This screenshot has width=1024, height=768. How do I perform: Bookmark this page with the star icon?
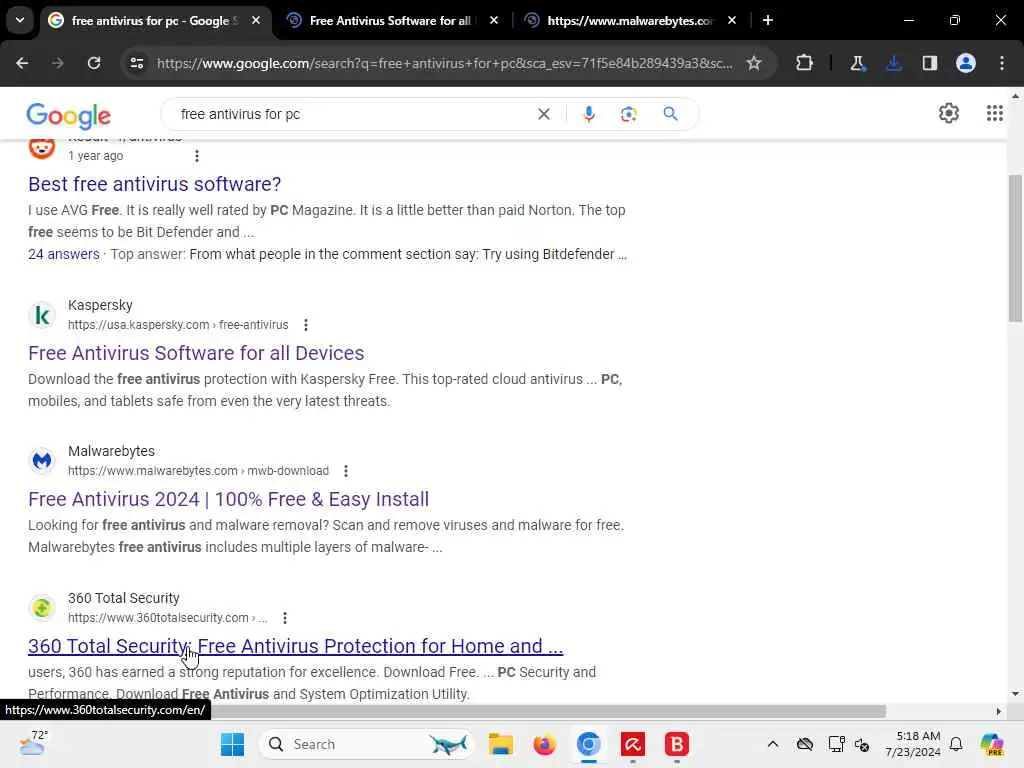pyautogui.click(x=754, y=63)
